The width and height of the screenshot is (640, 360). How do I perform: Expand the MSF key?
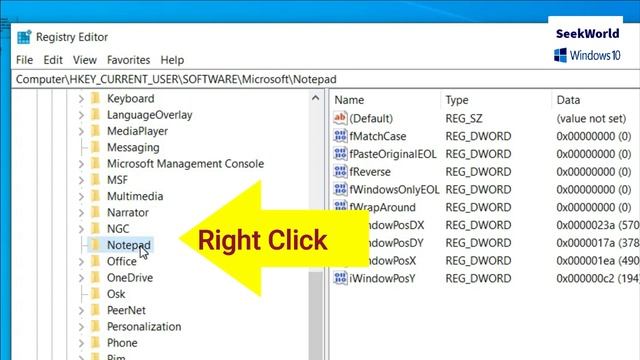coord(81,180)
